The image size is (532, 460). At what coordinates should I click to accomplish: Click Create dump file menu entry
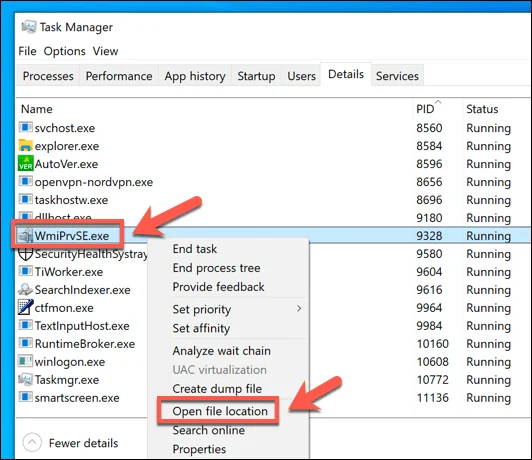pyautogui.click(x=217, y=389)
